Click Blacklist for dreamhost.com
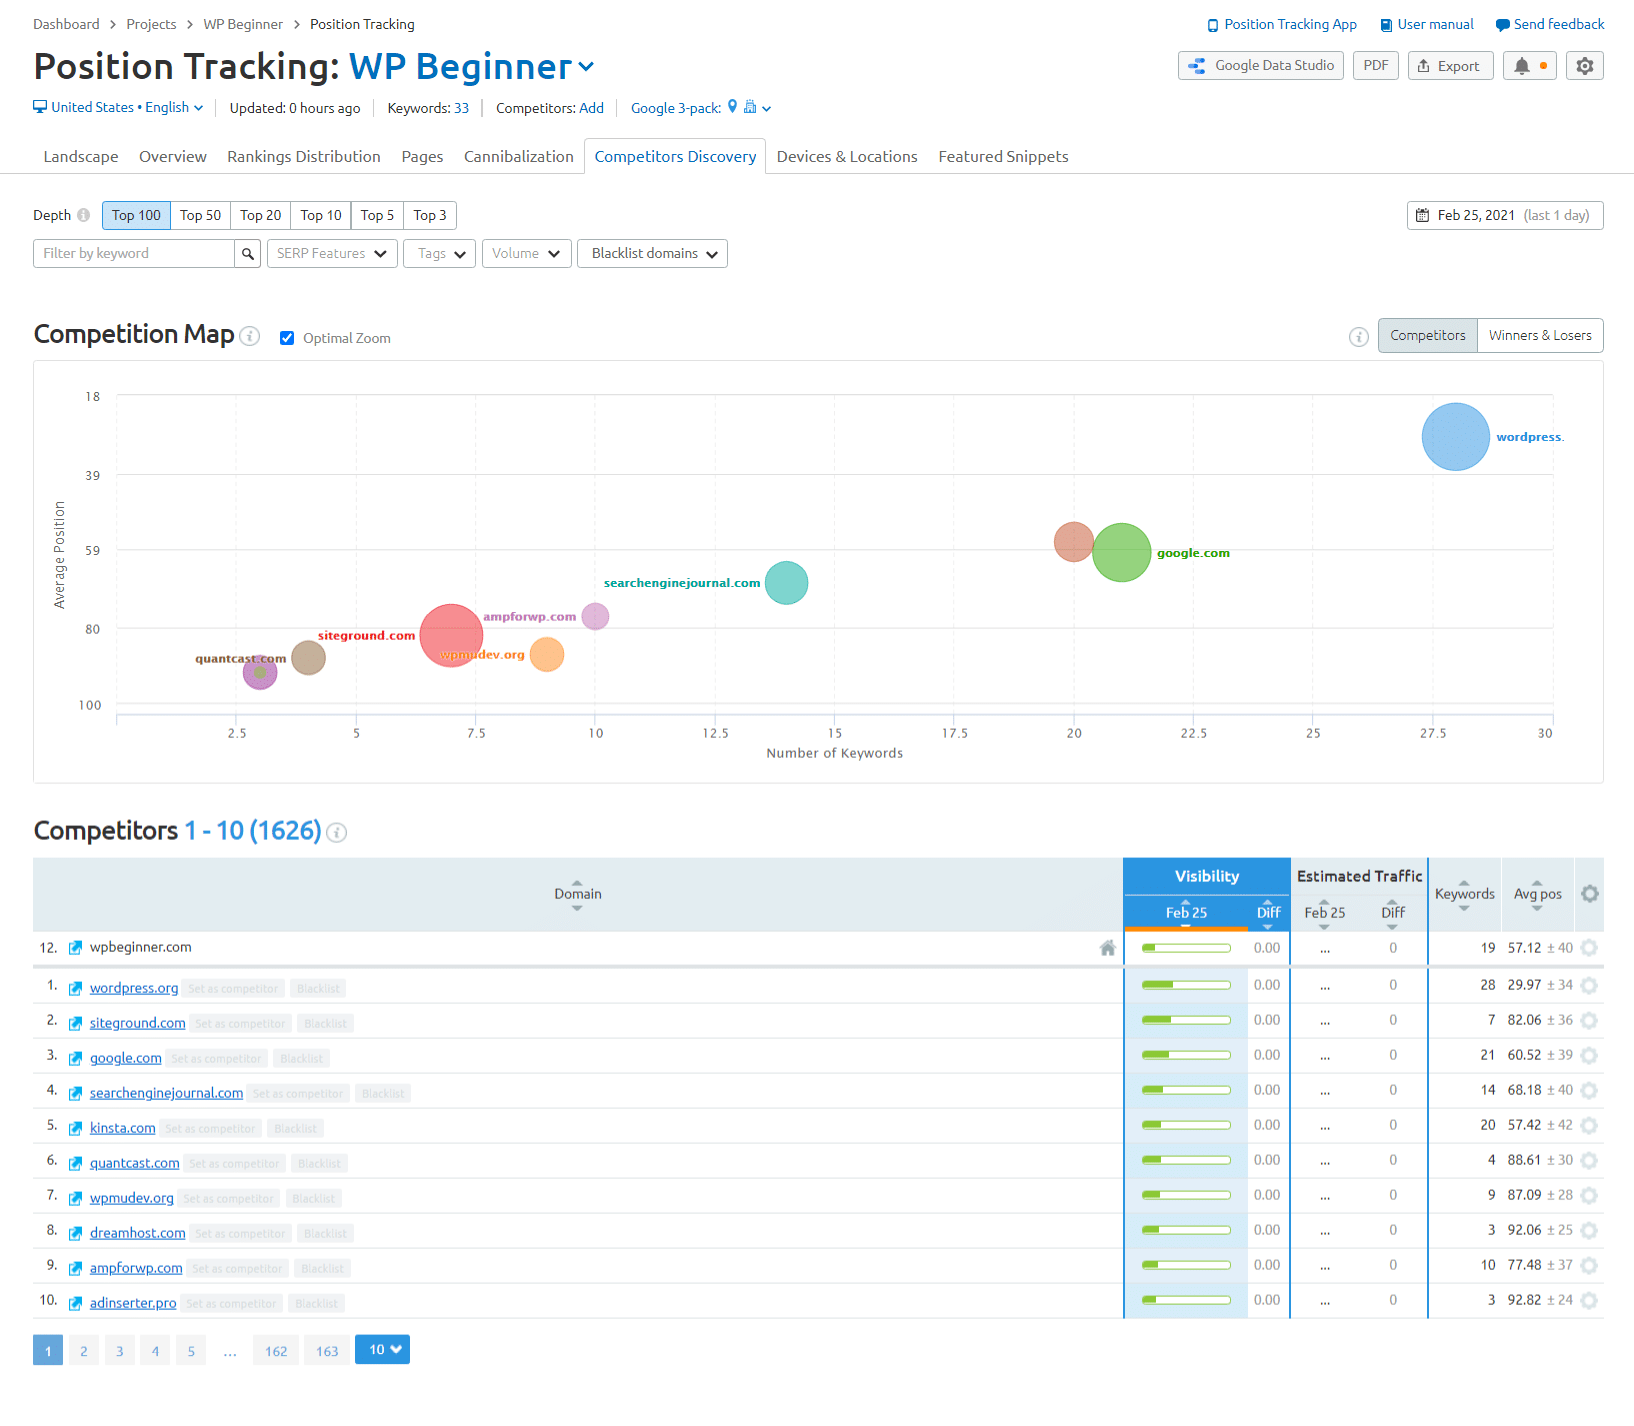Screen dimensions: 1634x1426 (325, 1234)
